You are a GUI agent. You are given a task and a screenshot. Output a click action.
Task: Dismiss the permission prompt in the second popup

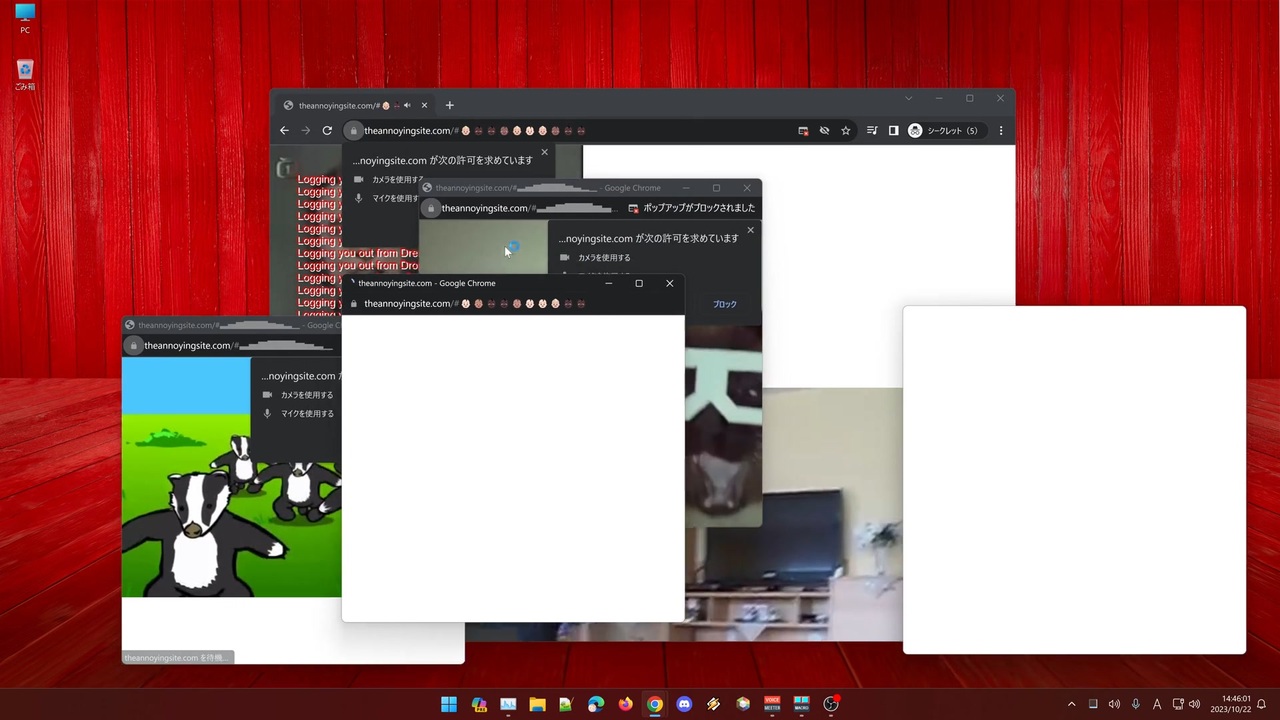point(750,230)
